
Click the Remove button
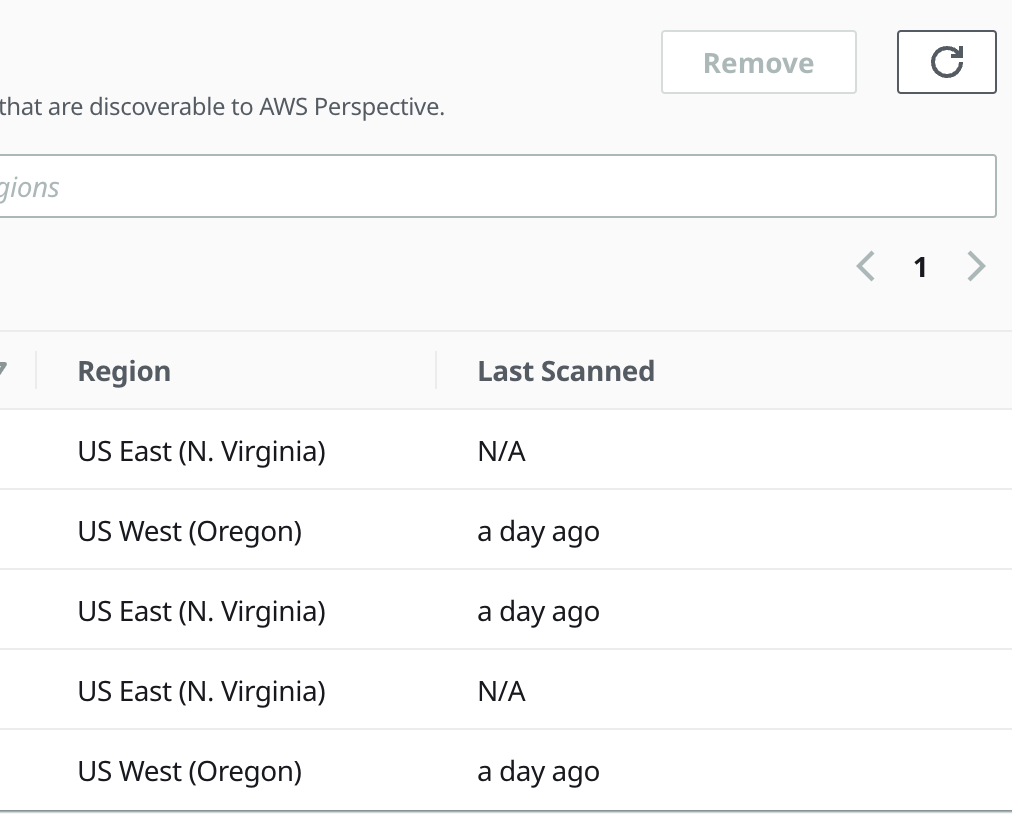(758, 63)
